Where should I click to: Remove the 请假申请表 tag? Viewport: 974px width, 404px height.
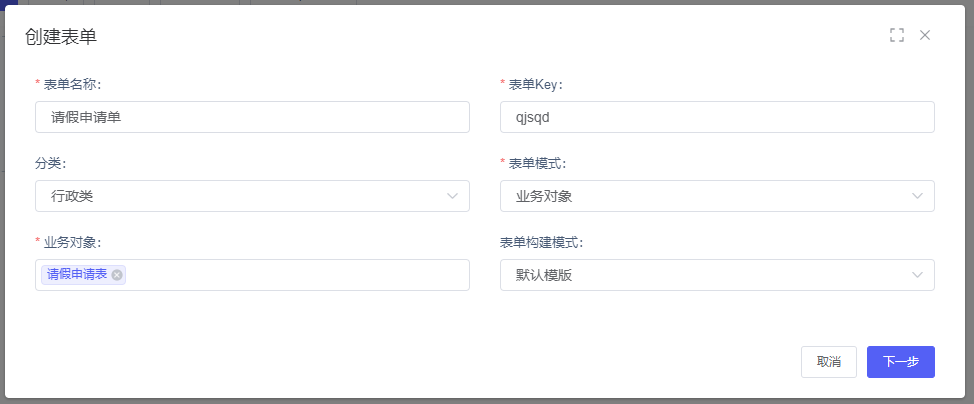(117, 275)
